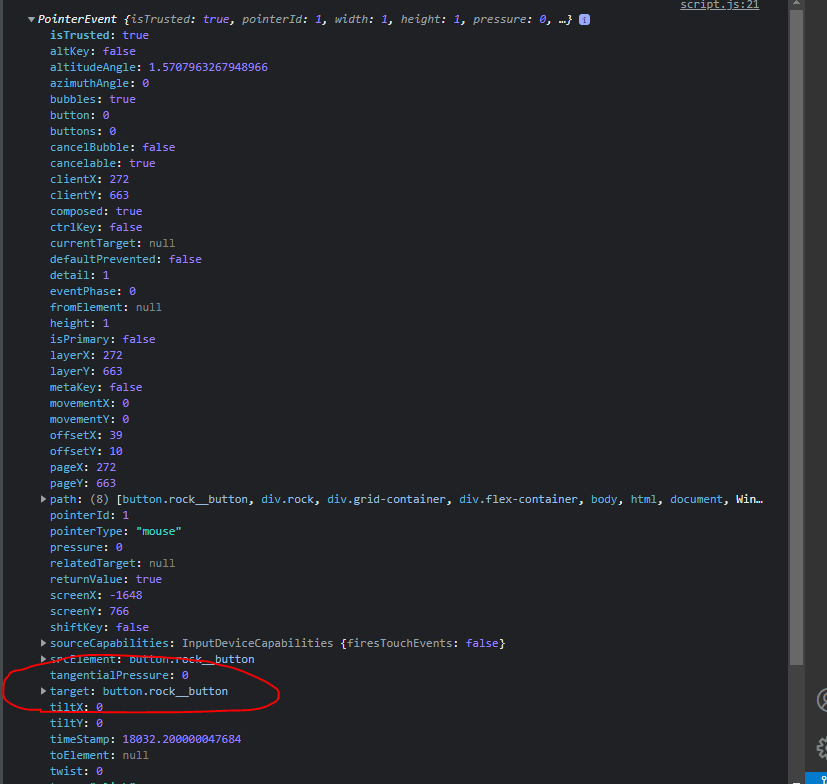Click firesTouchEvents: false in the sourceCapabilities preview
Viewport: 827px width, 784px height.
pyautogui.click(x=422, y=643)
